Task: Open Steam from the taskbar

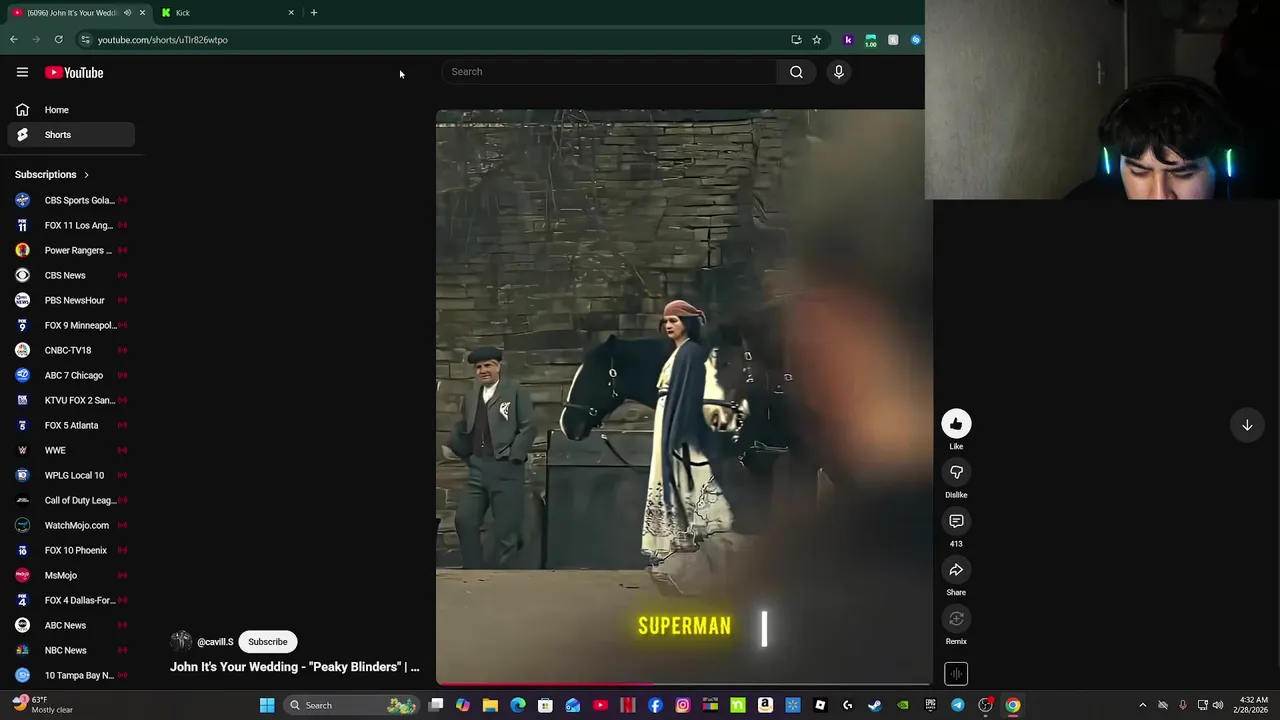Action: click(874, 705)
